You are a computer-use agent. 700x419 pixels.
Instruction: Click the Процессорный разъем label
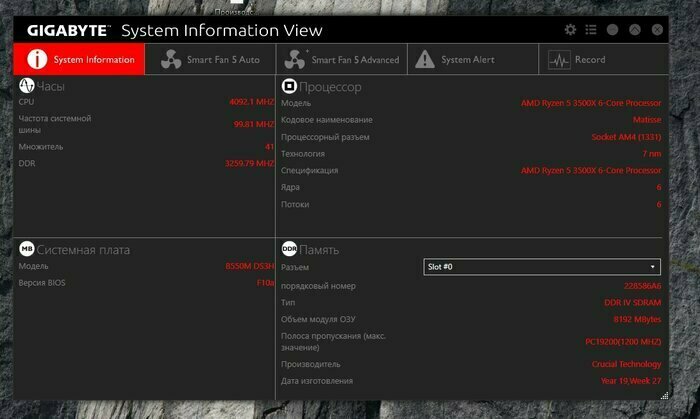click(325, 137)
